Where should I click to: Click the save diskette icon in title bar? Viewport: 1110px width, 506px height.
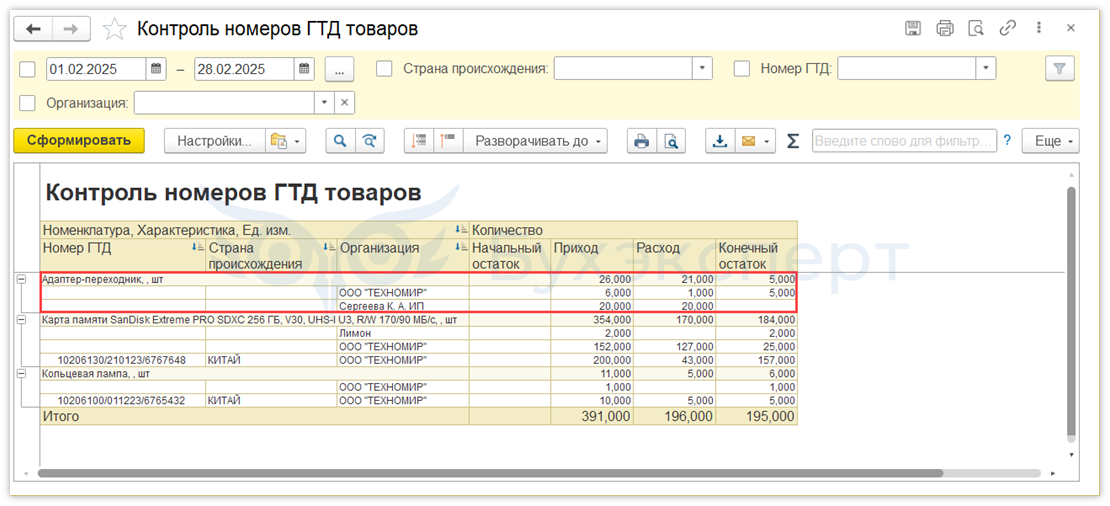[x=913, y=29]
